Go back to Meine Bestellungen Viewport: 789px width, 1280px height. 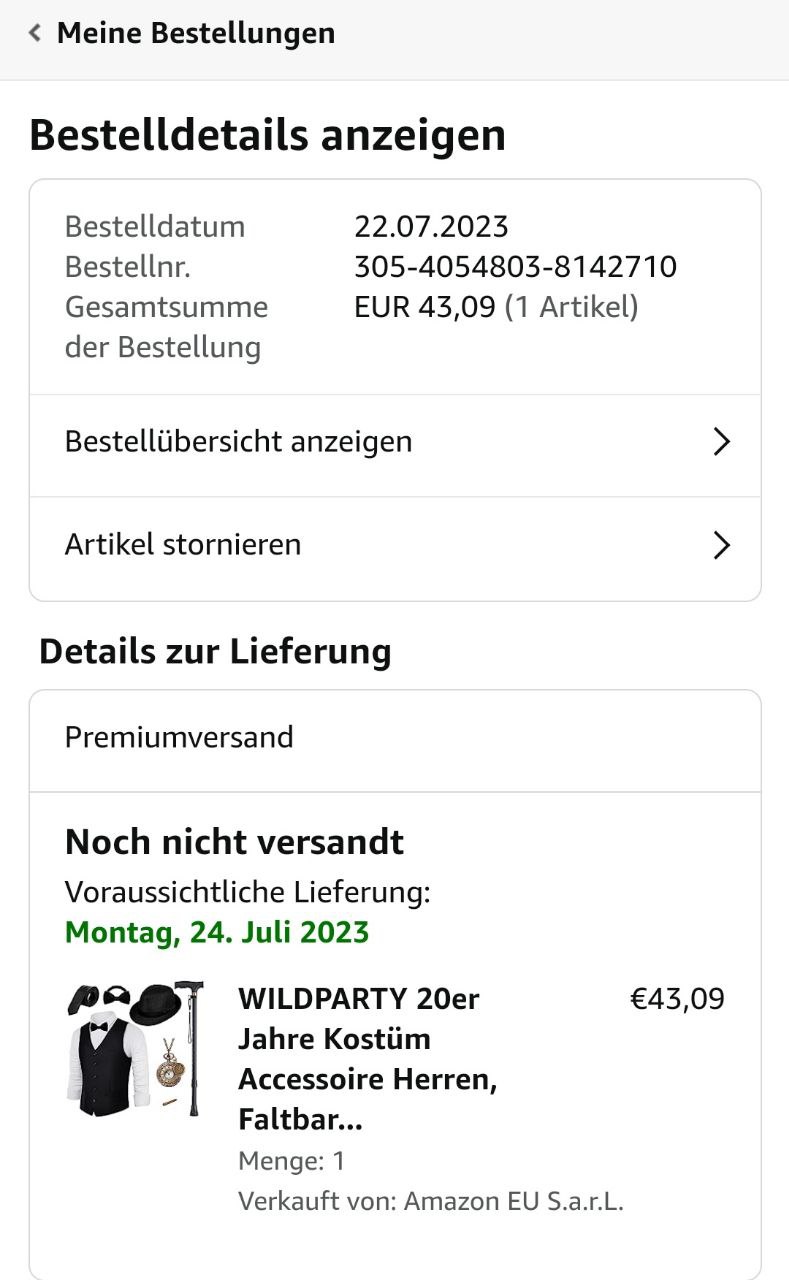click(x=195, y=33)
